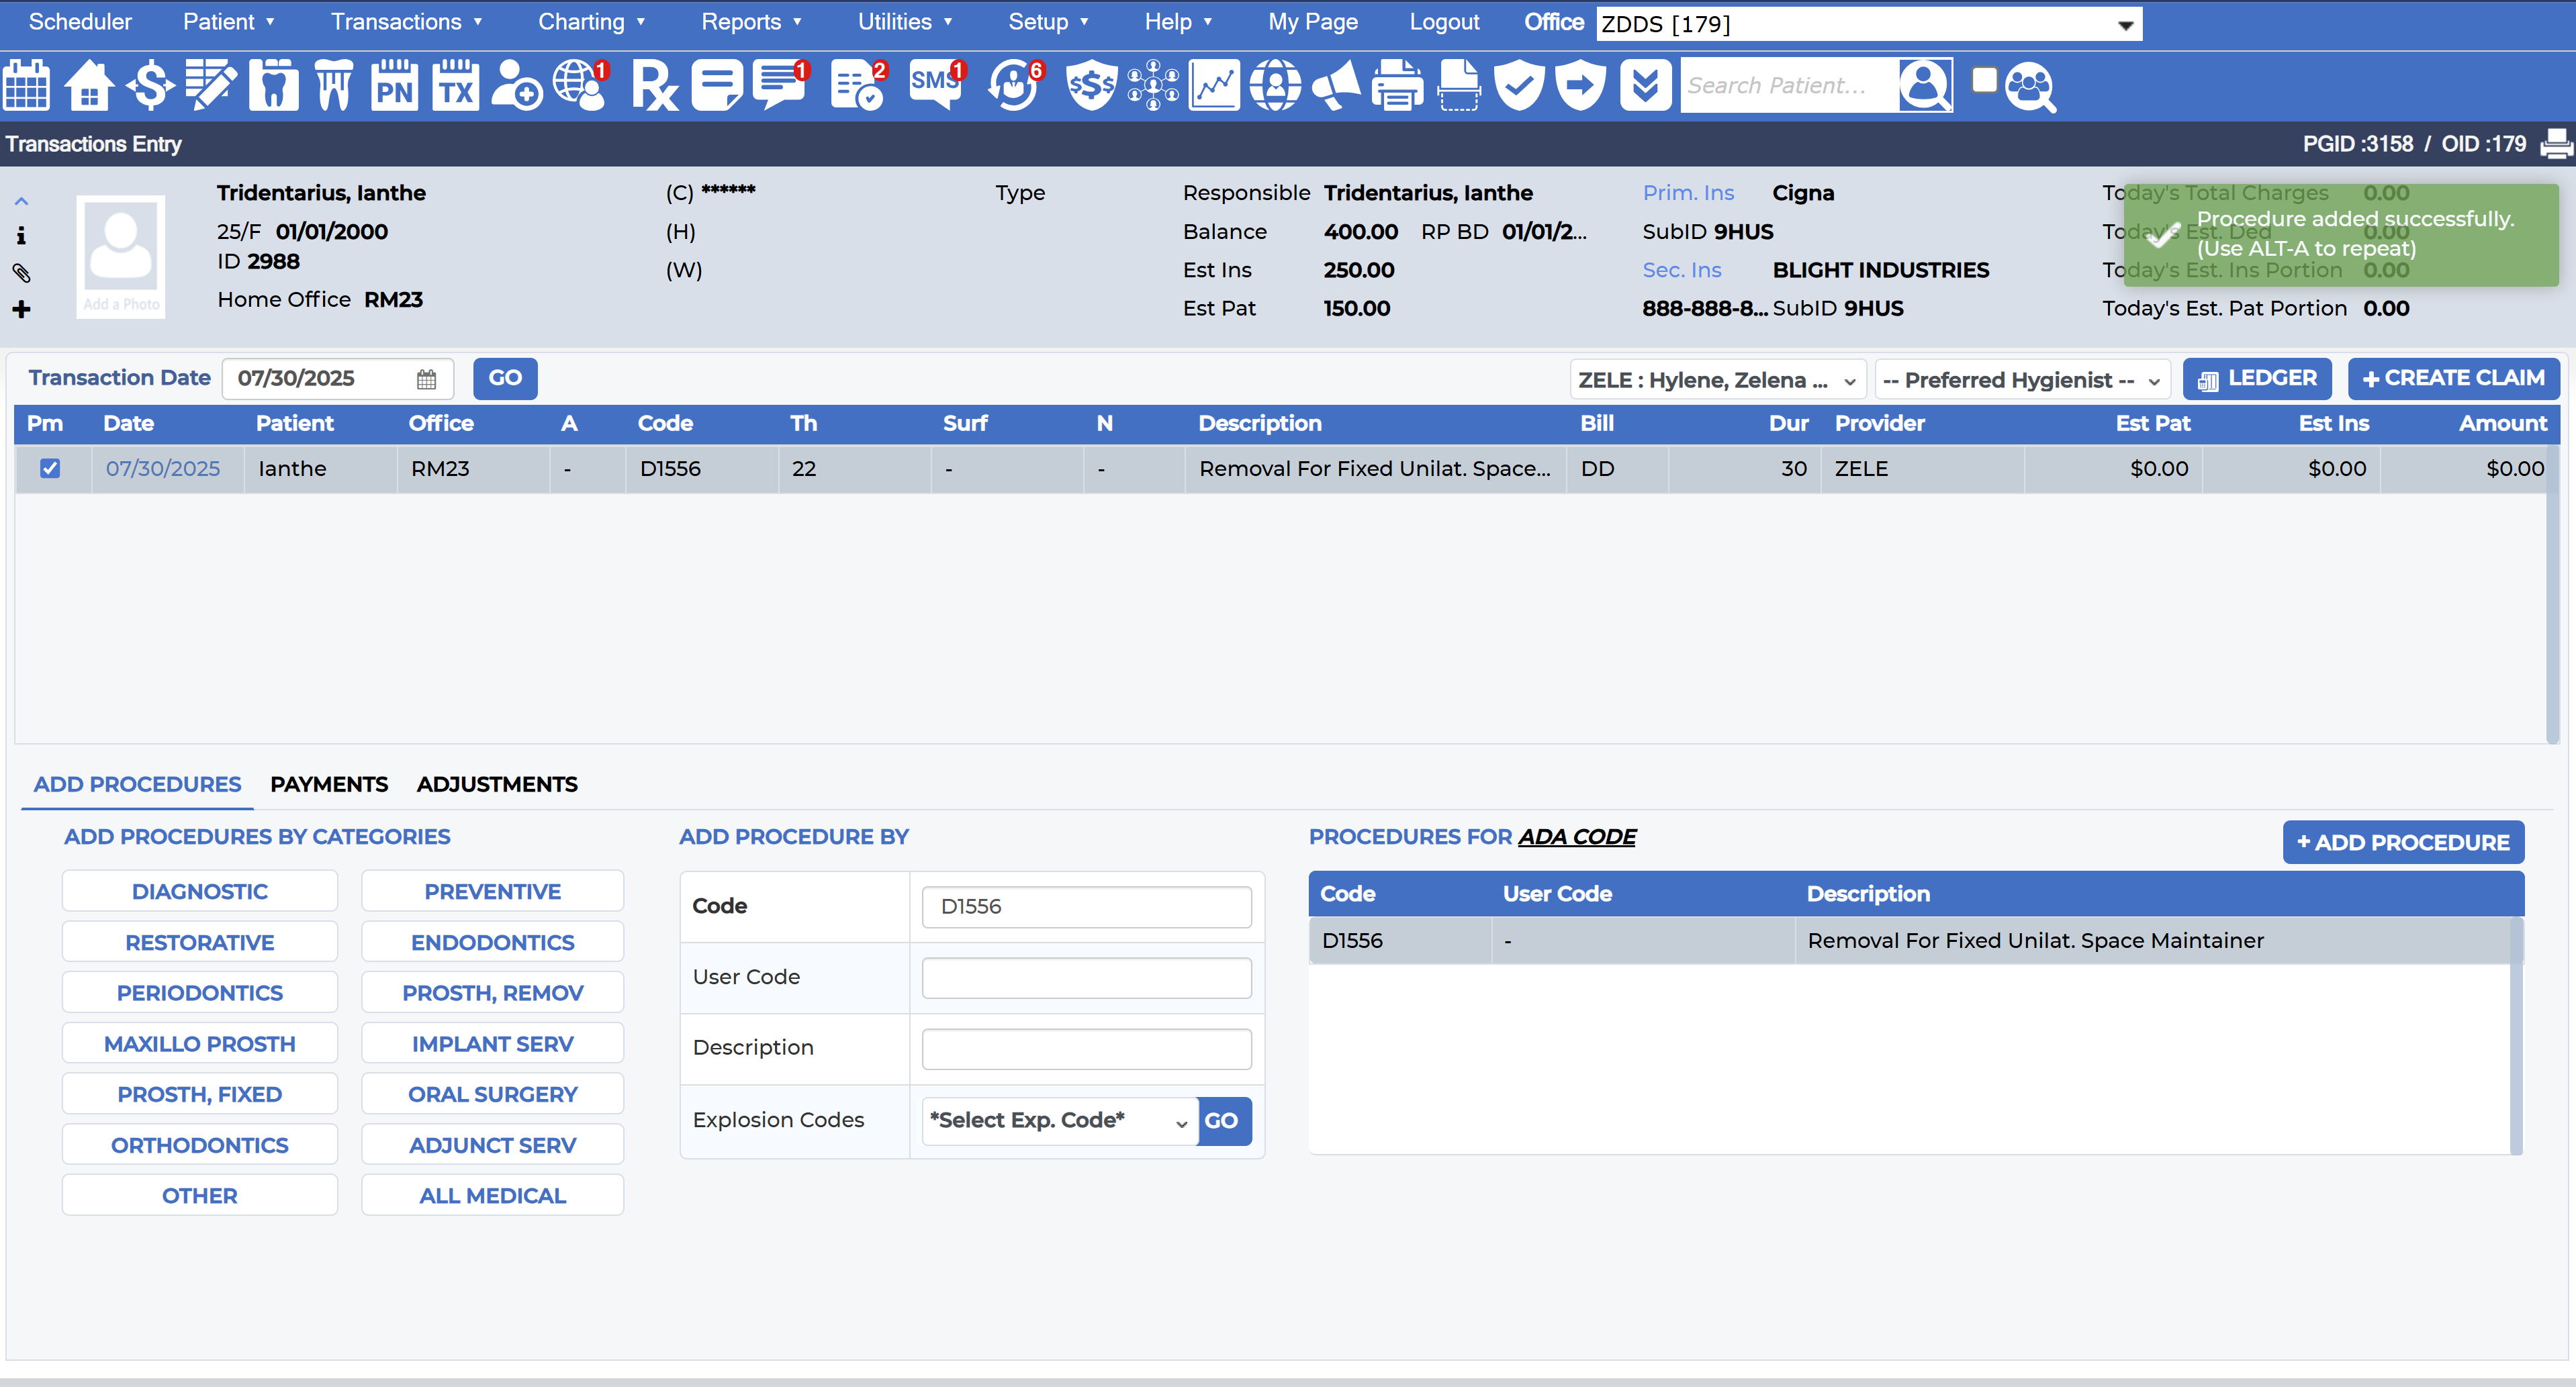Expand the Reports menu
The width and height of the screenshot is (2576, 1387).
click(751, 22)
